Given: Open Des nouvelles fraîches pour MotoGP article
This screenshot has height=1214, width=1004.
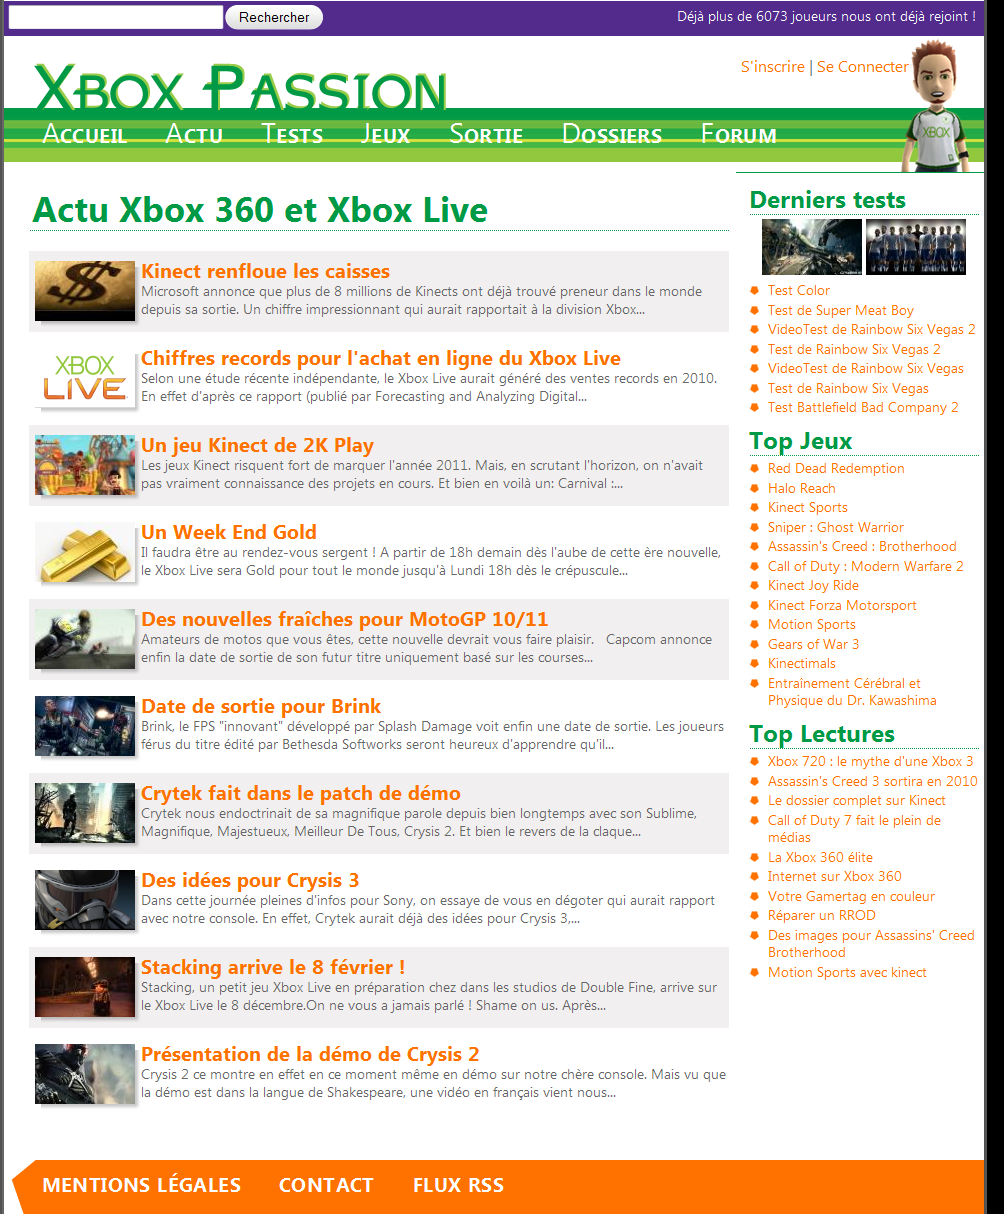Looking at the screenshot, I should 345,619.
